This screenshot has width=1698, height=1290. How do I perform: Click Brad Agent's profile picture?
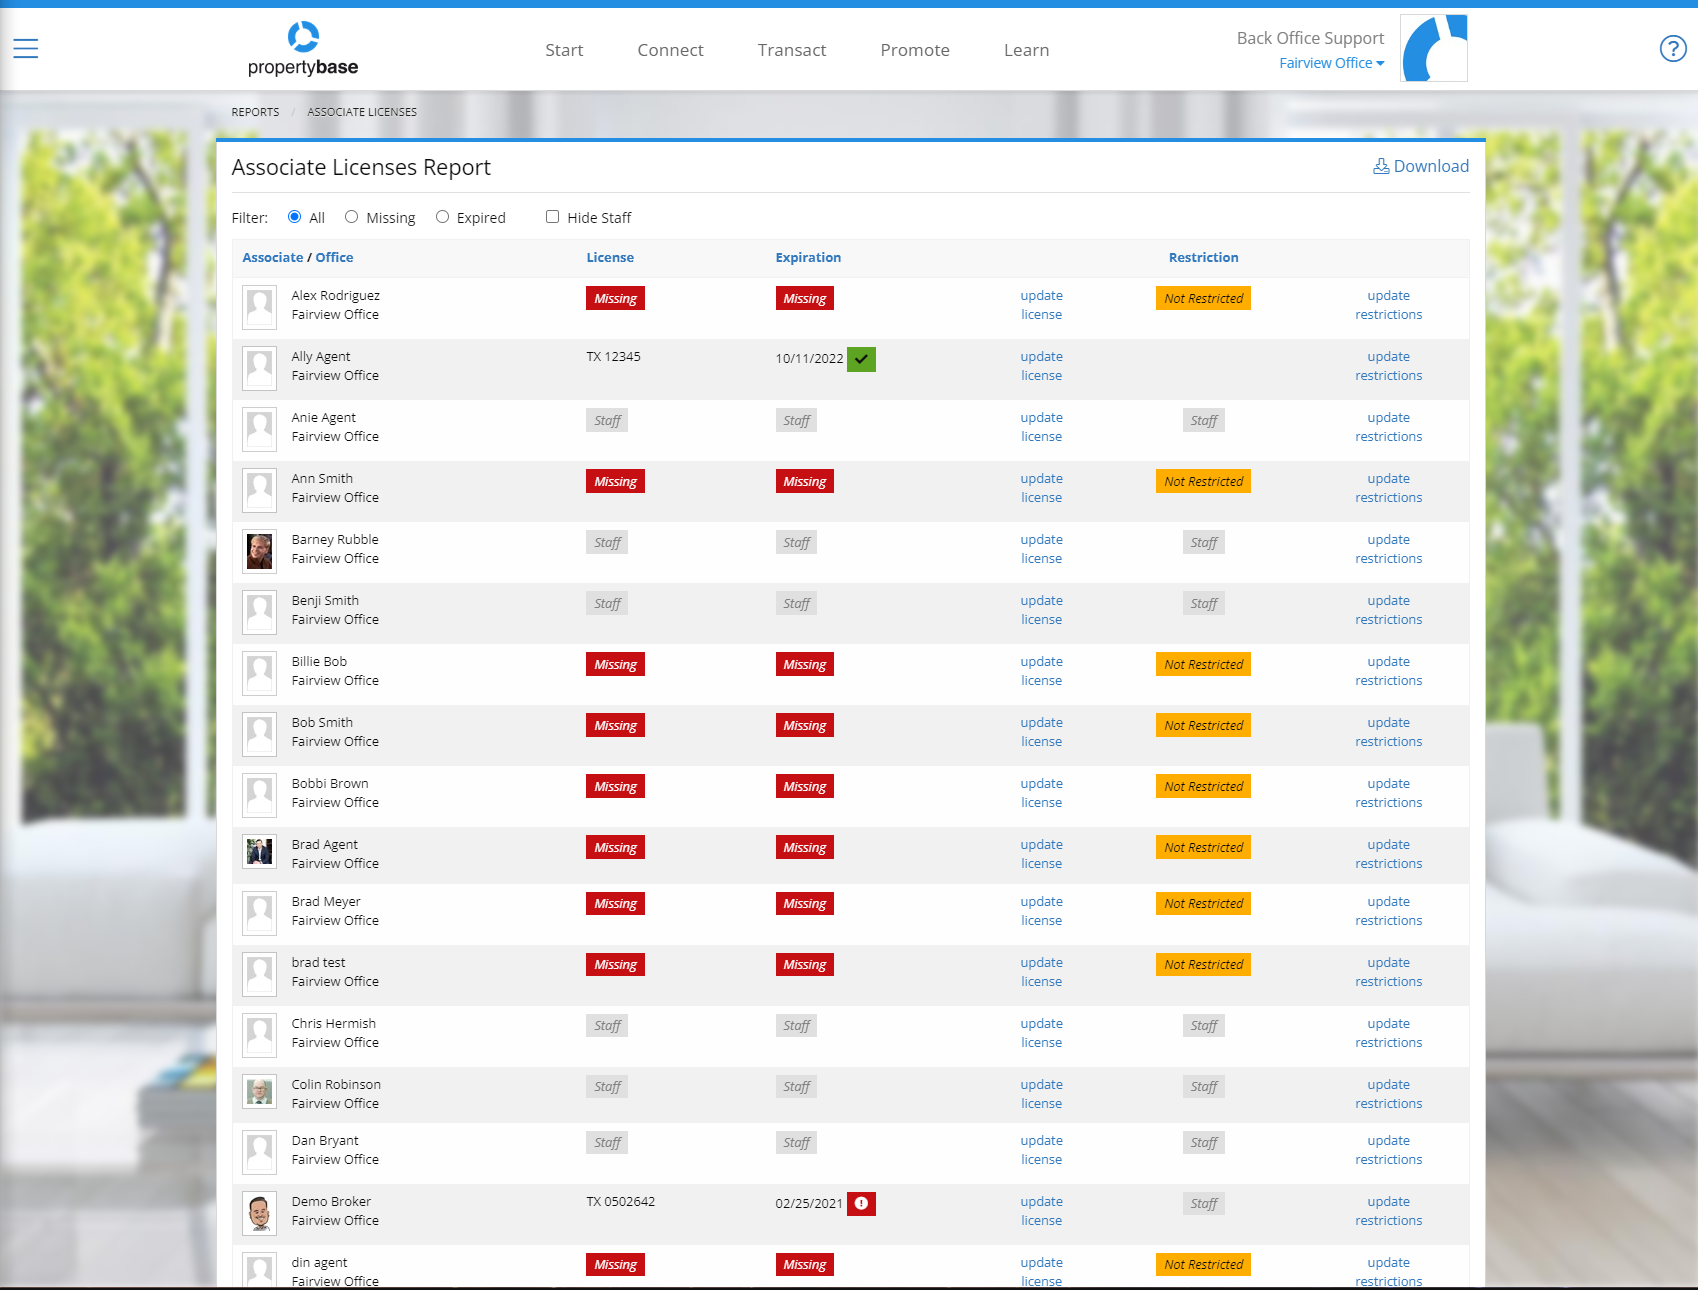point(259,855)
